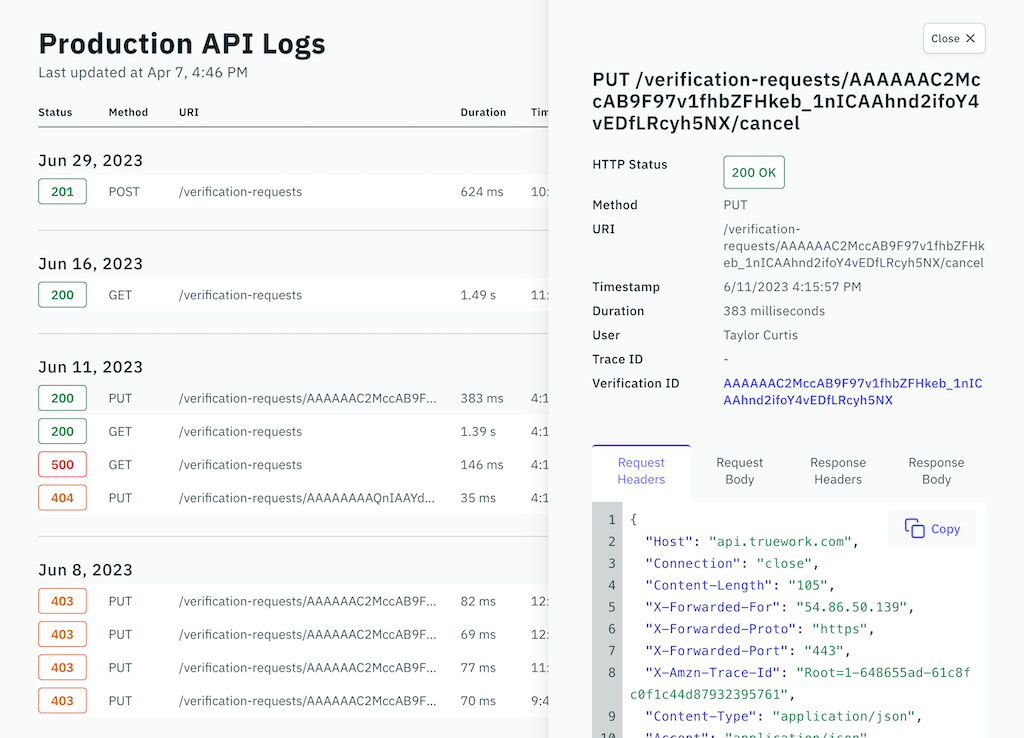Open the Request Body tab

click(x=739, y=470)
